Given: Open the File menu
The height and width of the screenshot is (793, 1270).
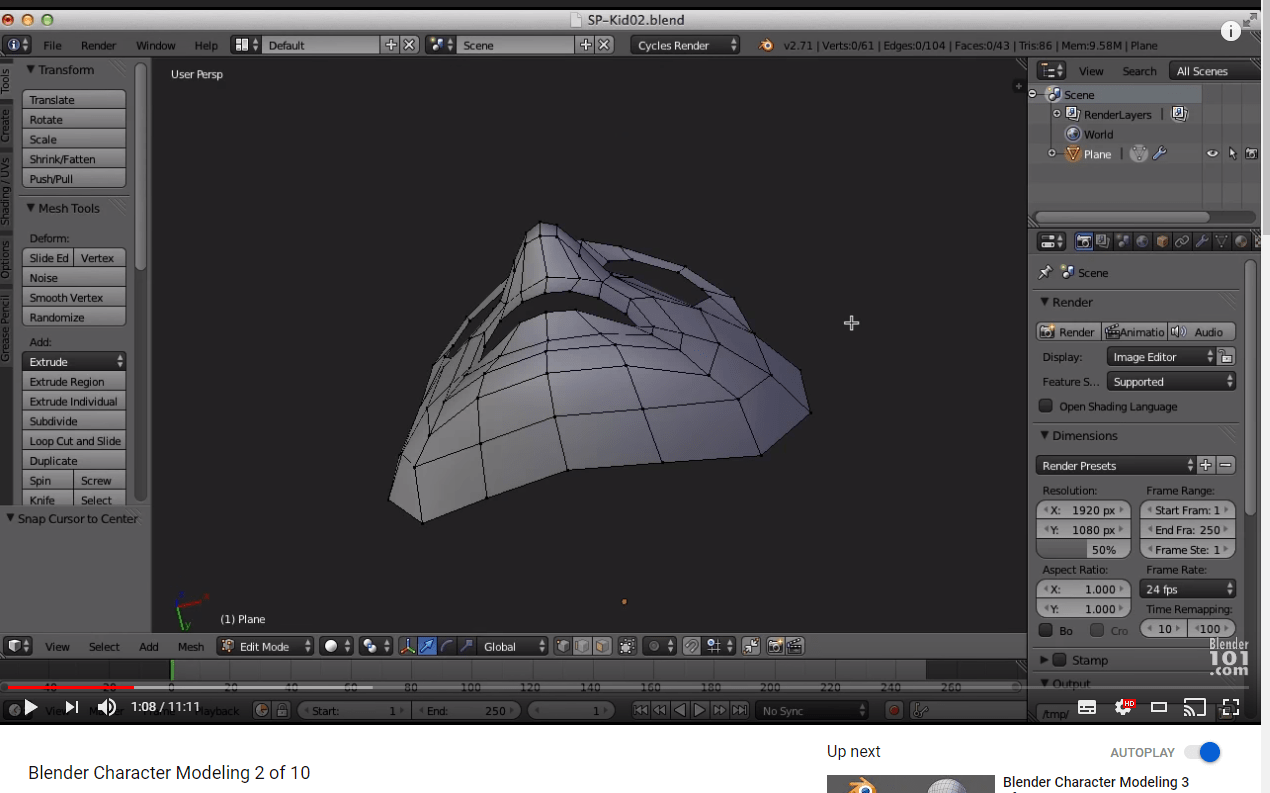Looking at the screenshot, I should pyautogui.click(x=52, y=45).
